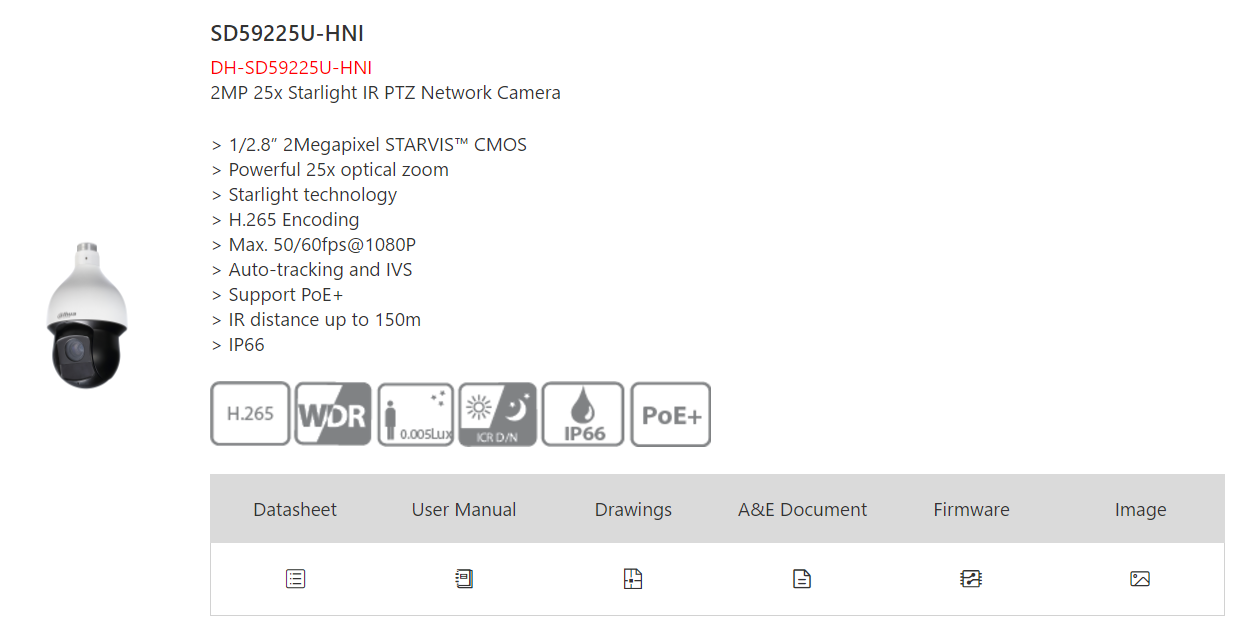Open the A&E Document icon
Image resolution: width=1235 pixels, height=628 pixels.
click(802, 578)
